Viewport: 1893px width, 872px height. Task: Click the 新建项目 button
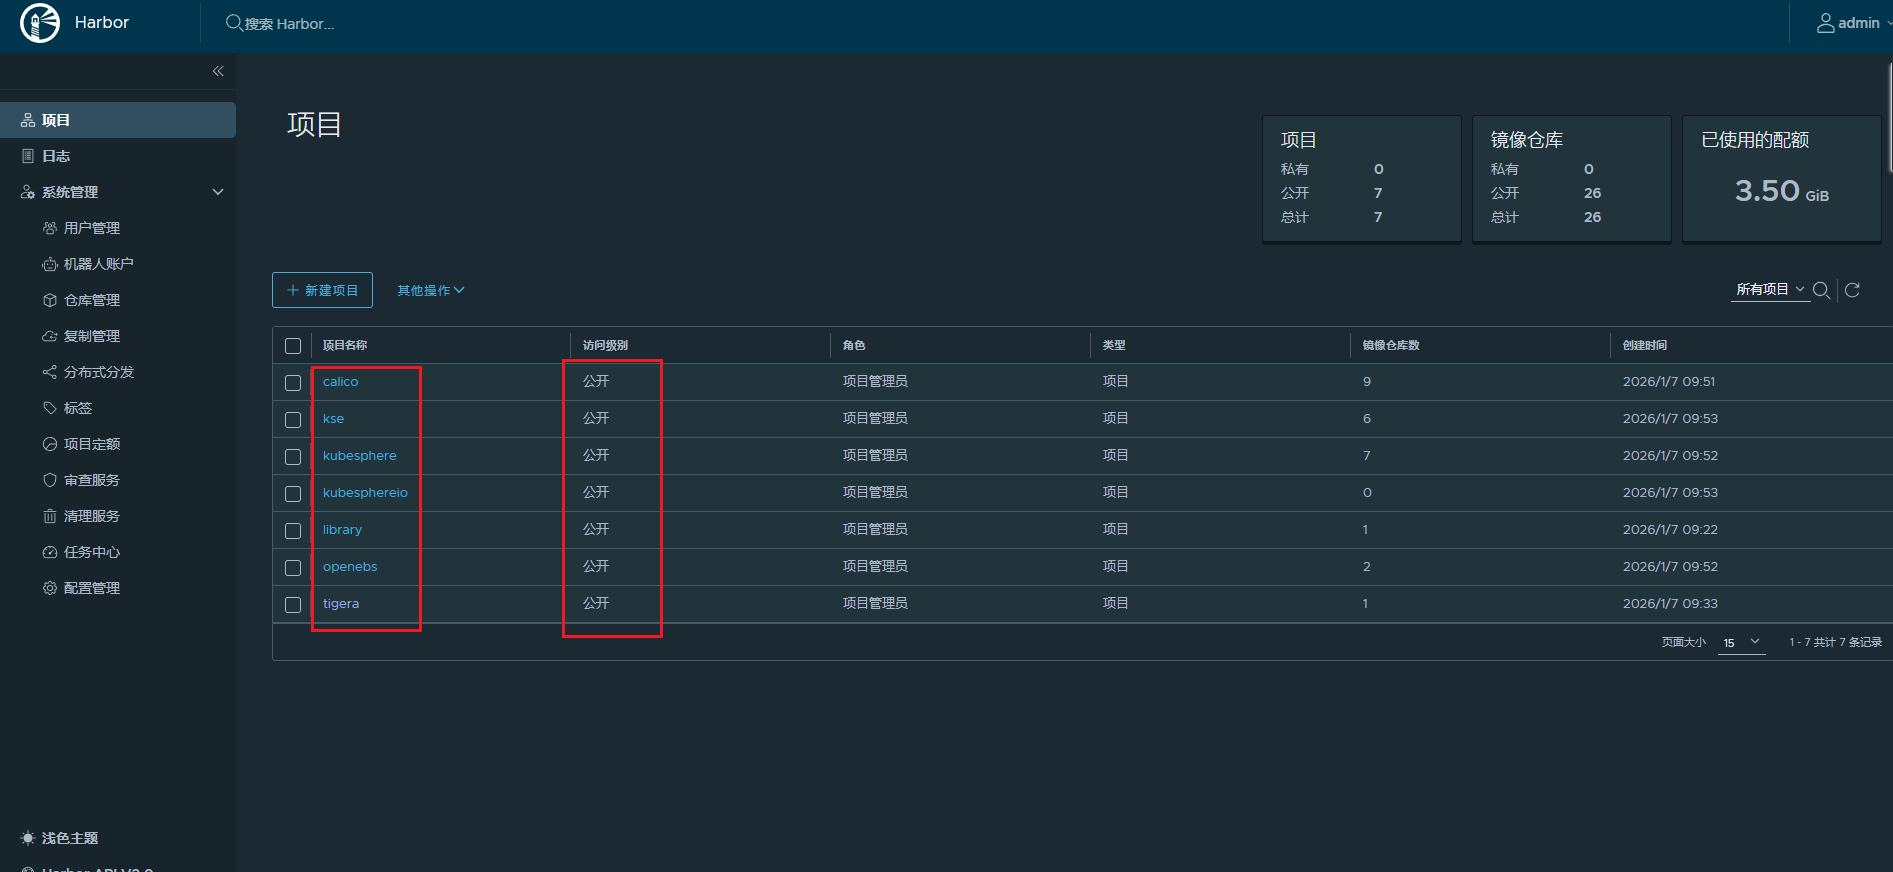[x=322, y=290]
